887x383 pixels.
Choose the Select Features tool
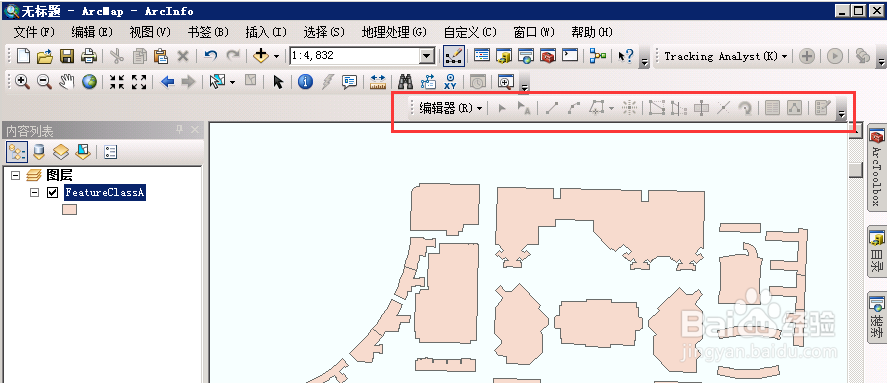click(x=218, y=82)
